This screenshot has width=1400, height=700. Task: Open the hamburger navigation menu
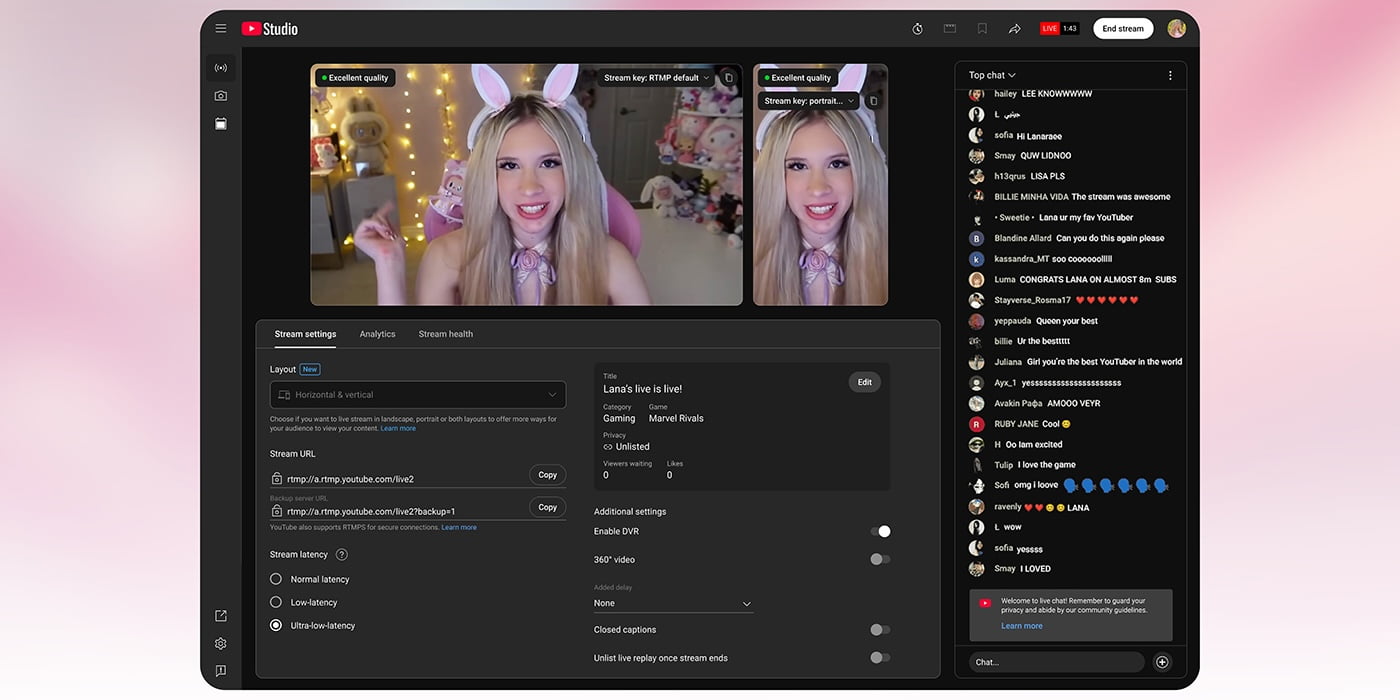coord(221,29)
